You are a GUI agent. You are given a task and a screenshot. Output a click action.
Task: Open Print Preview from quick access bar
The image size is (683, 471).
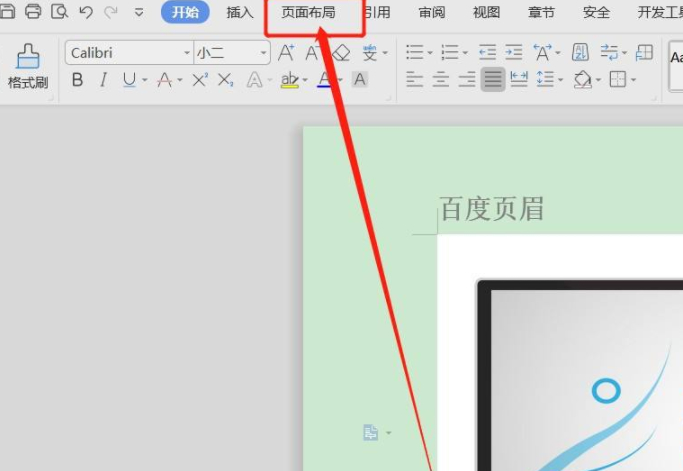(59, 11)
